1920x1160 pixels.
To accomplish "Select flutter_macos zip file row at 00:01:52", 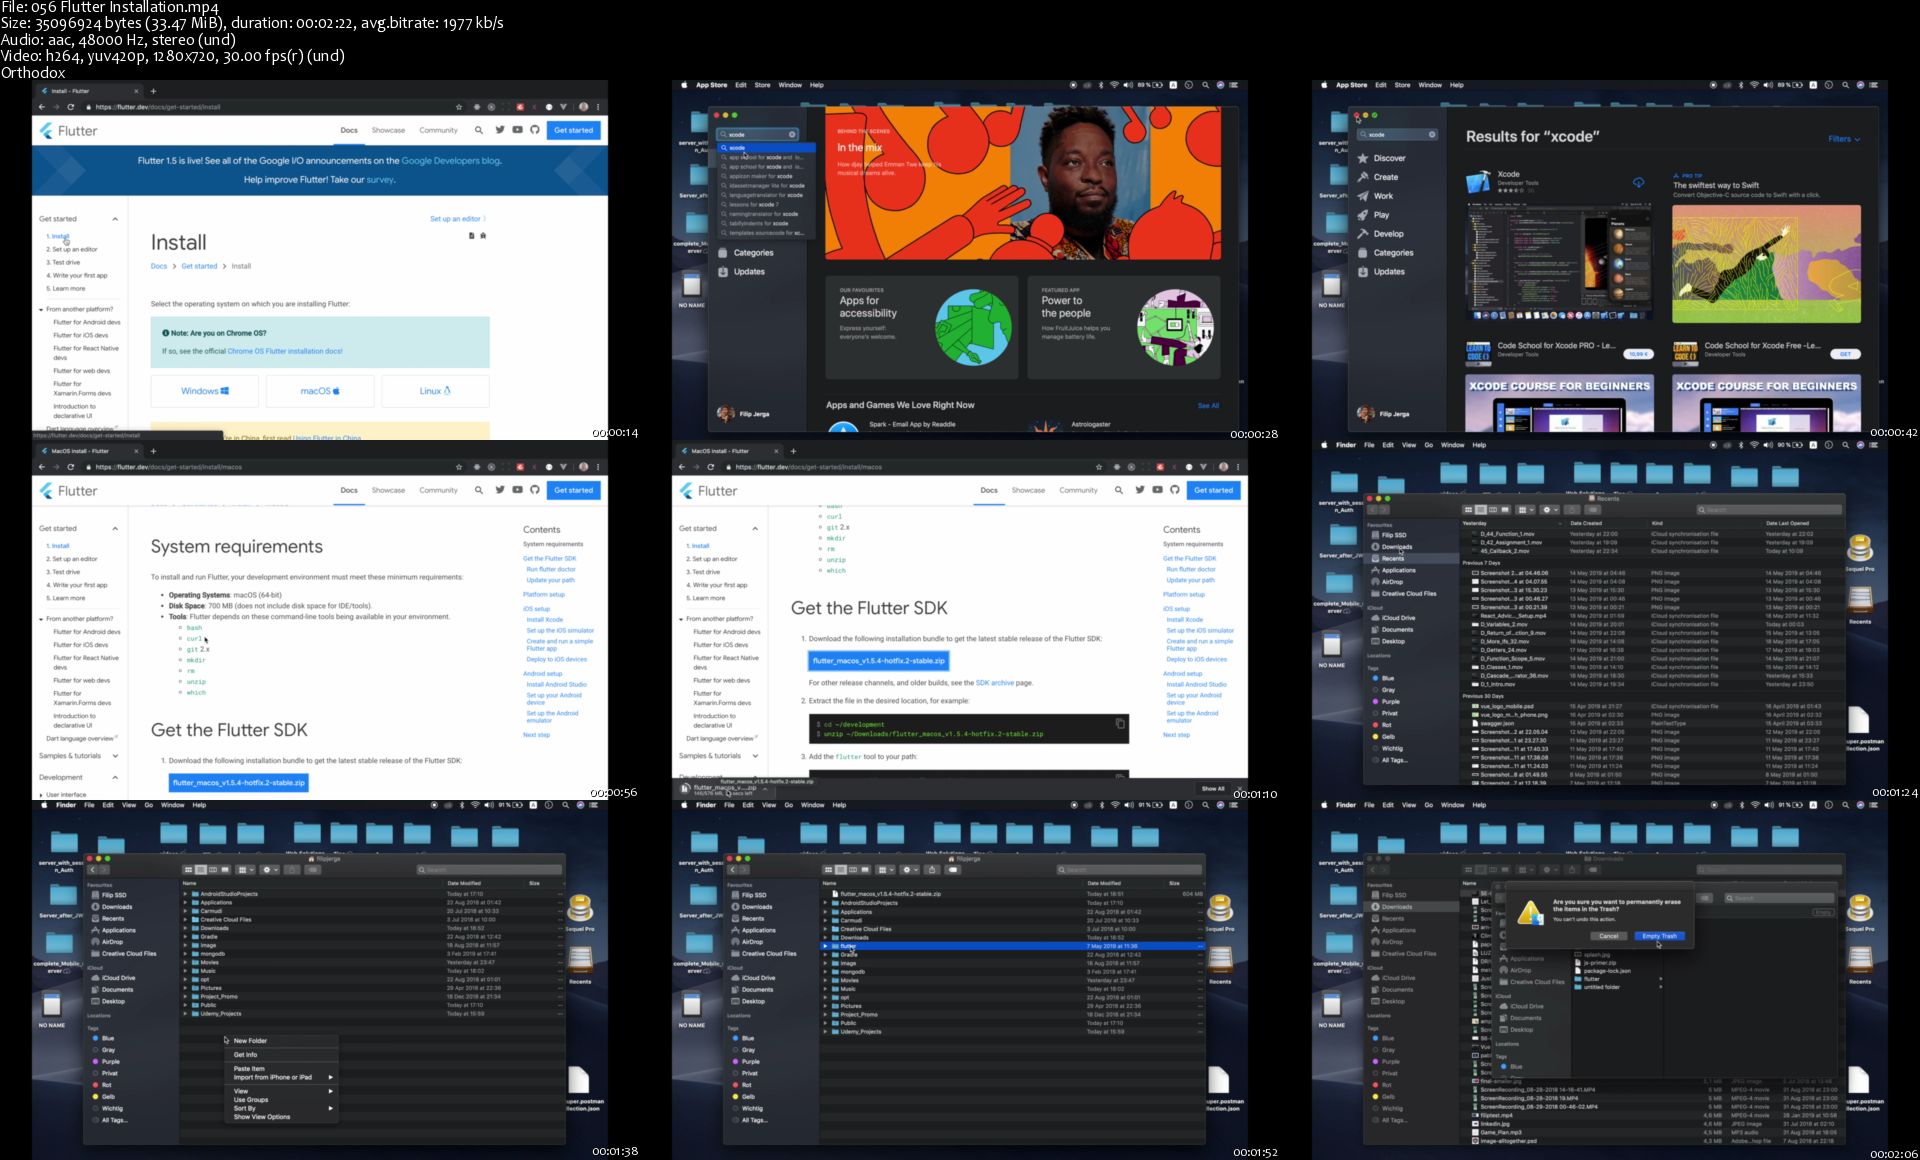I will tap(1012, 894).
